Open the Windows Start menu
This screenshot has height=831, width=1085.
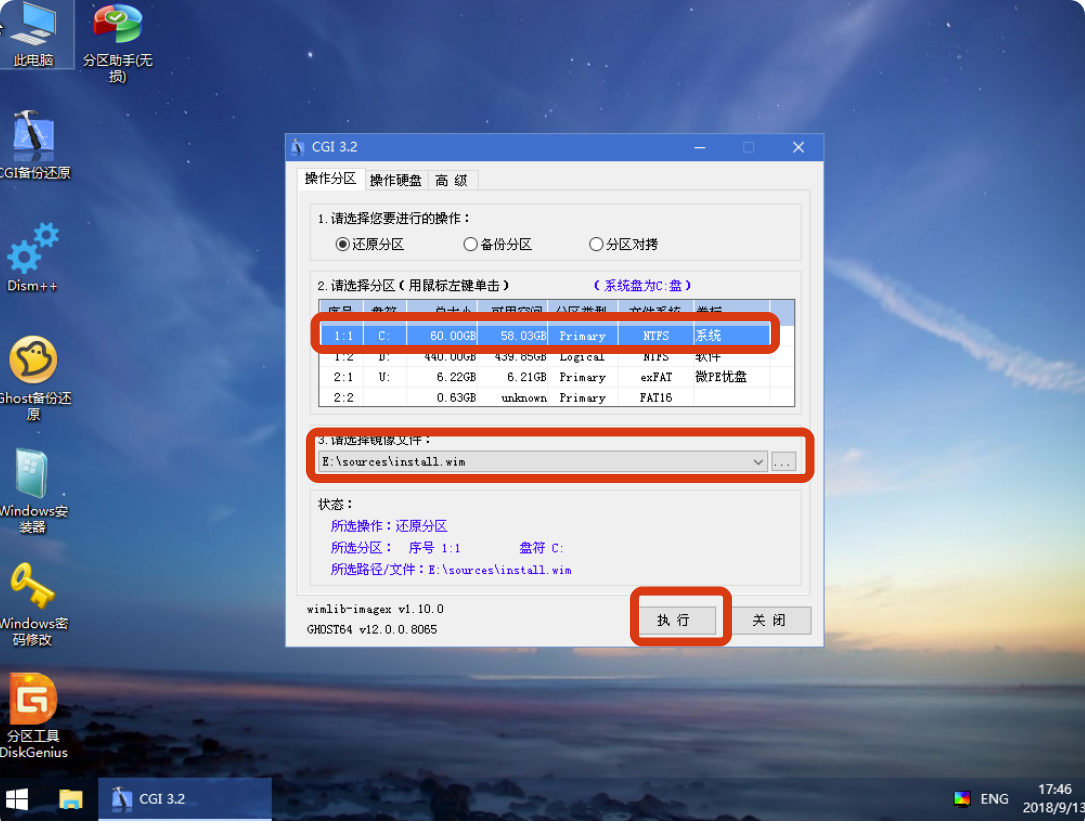[17, 799]
